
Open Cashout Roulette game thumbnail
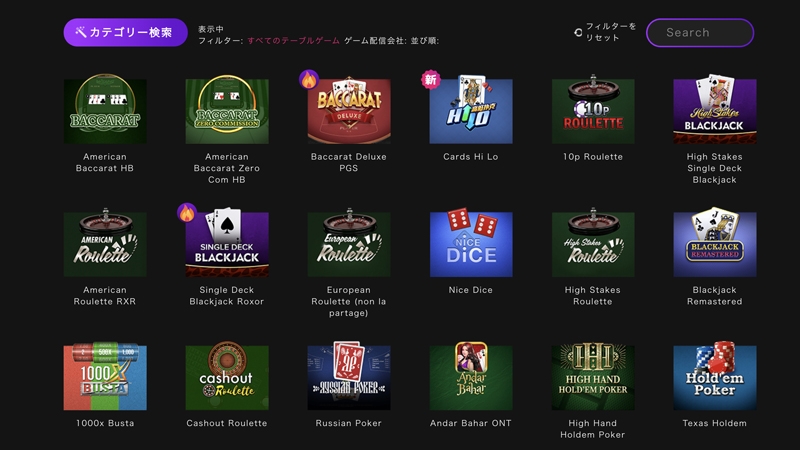(227, 377)
